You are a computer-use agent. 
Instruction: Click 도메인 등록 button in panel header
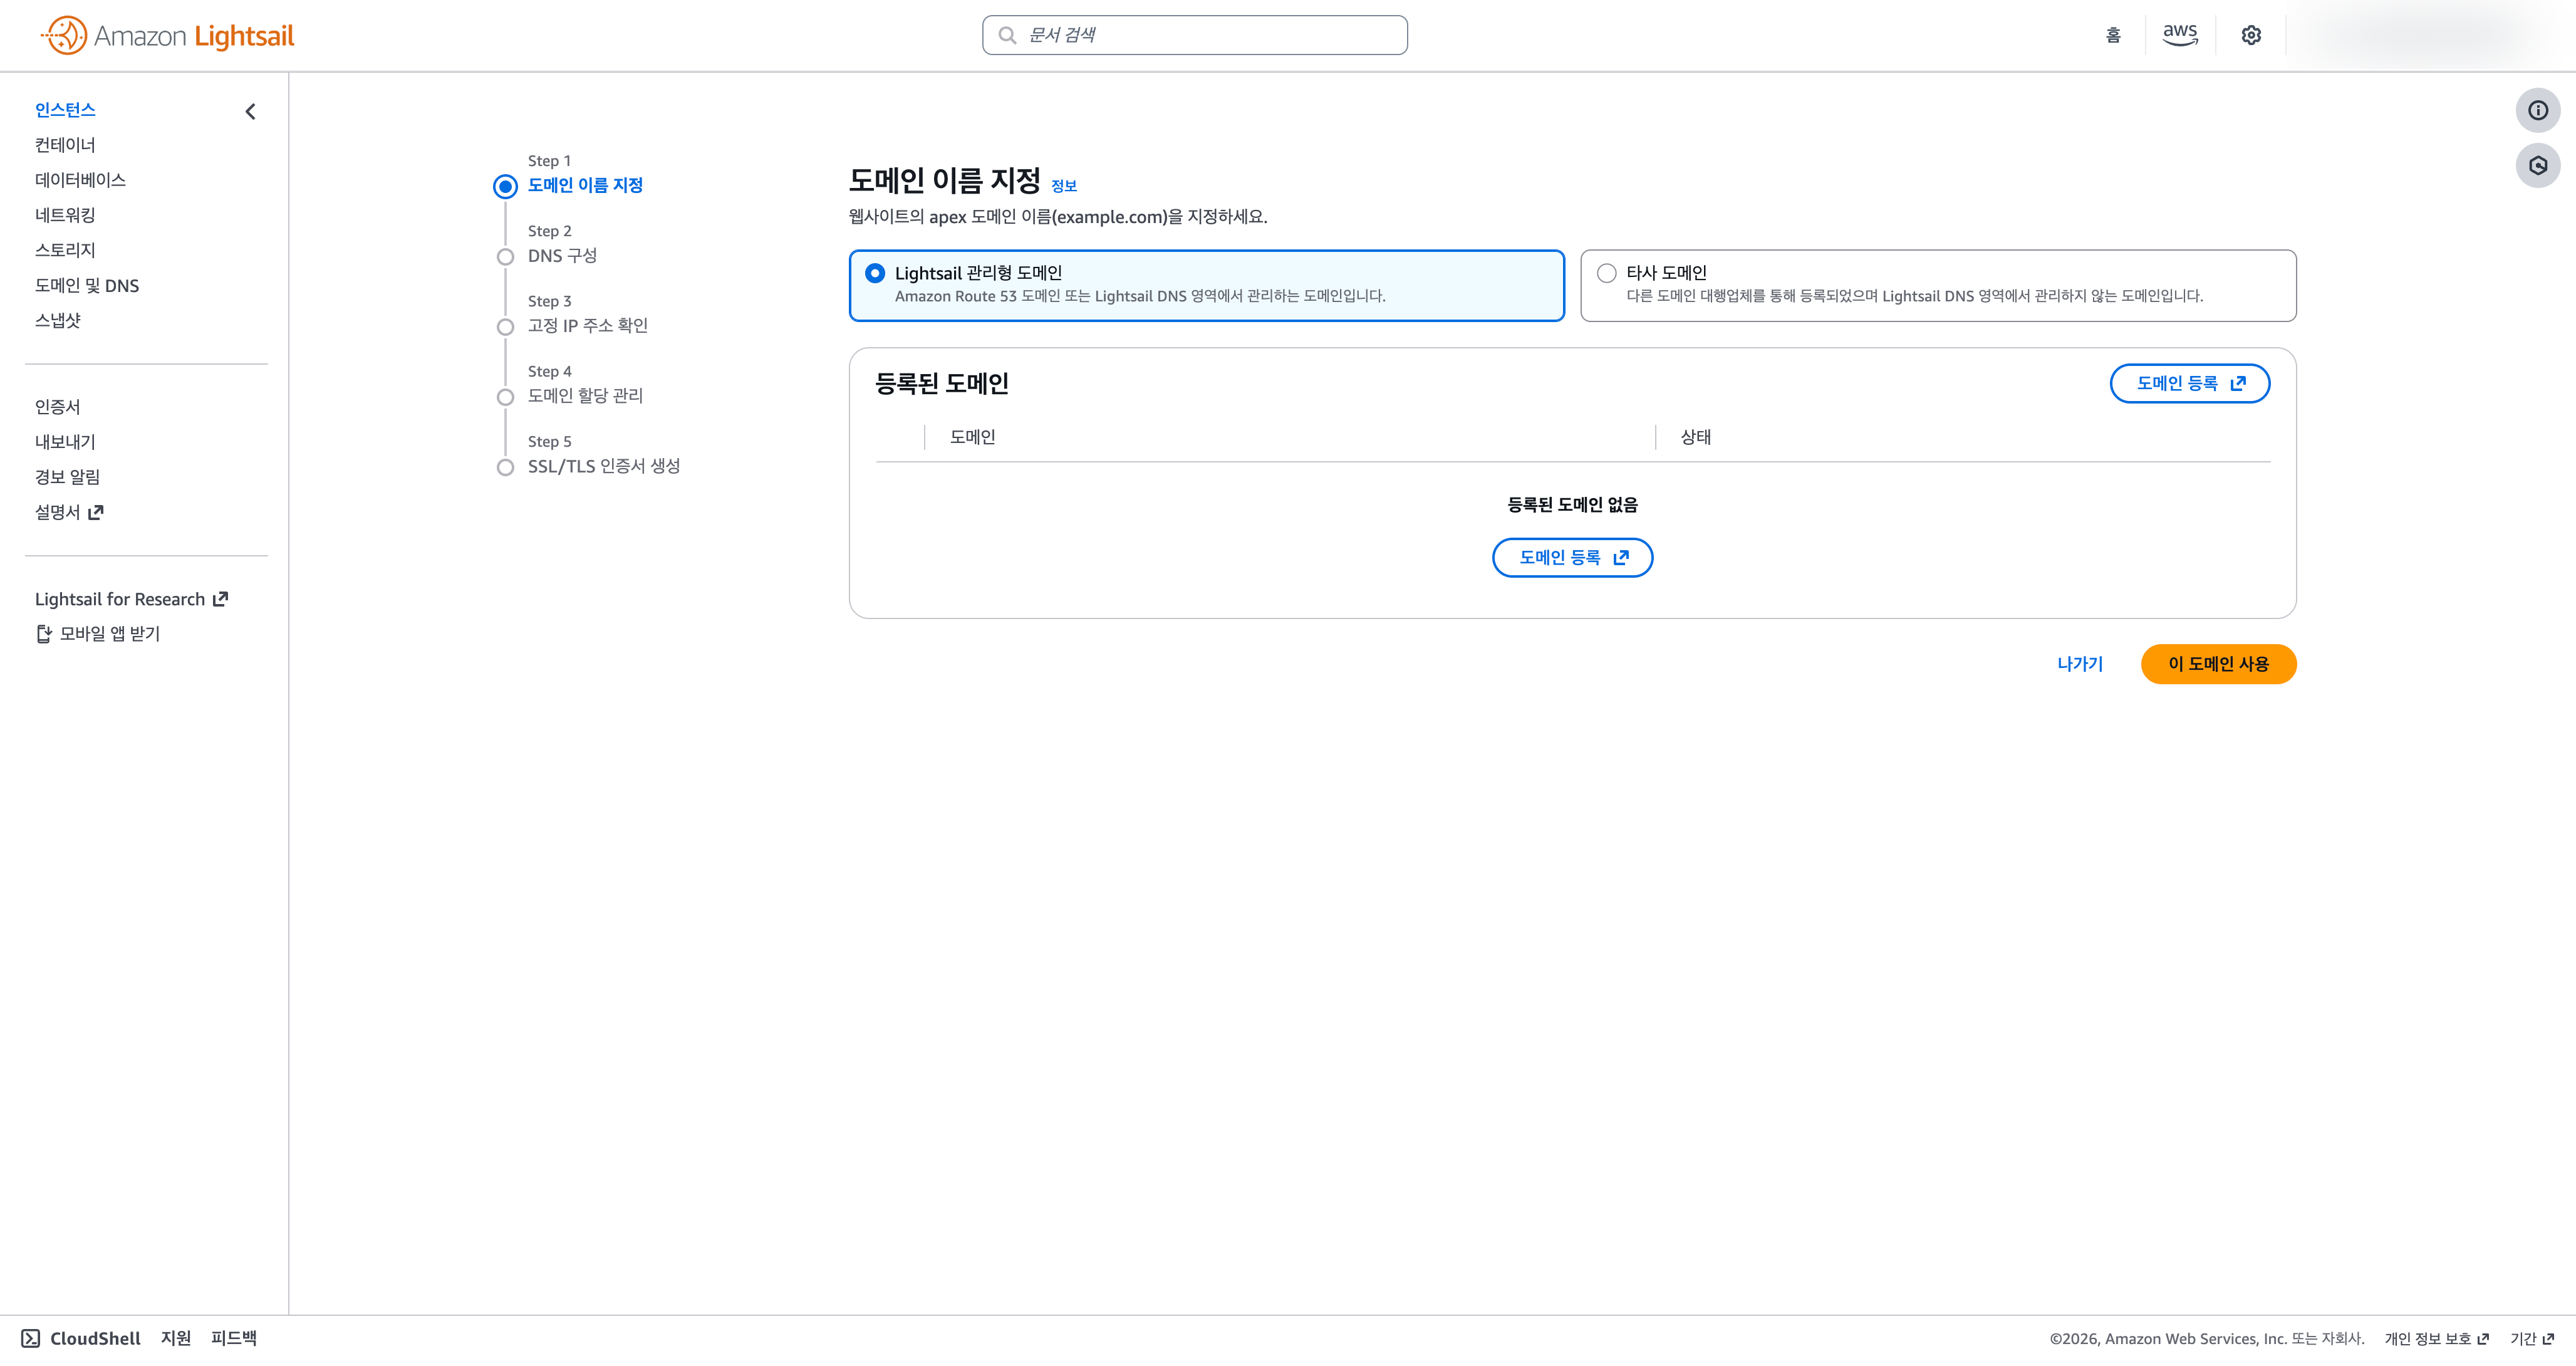[x=2190, y=383]
